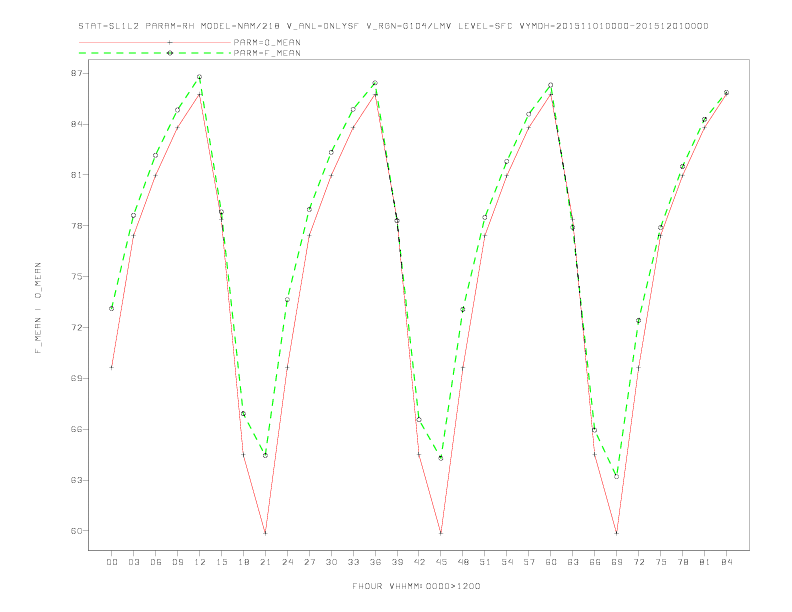
Task: Select the PARM=O_MEAN legend label
Action: tap(267, 42)
